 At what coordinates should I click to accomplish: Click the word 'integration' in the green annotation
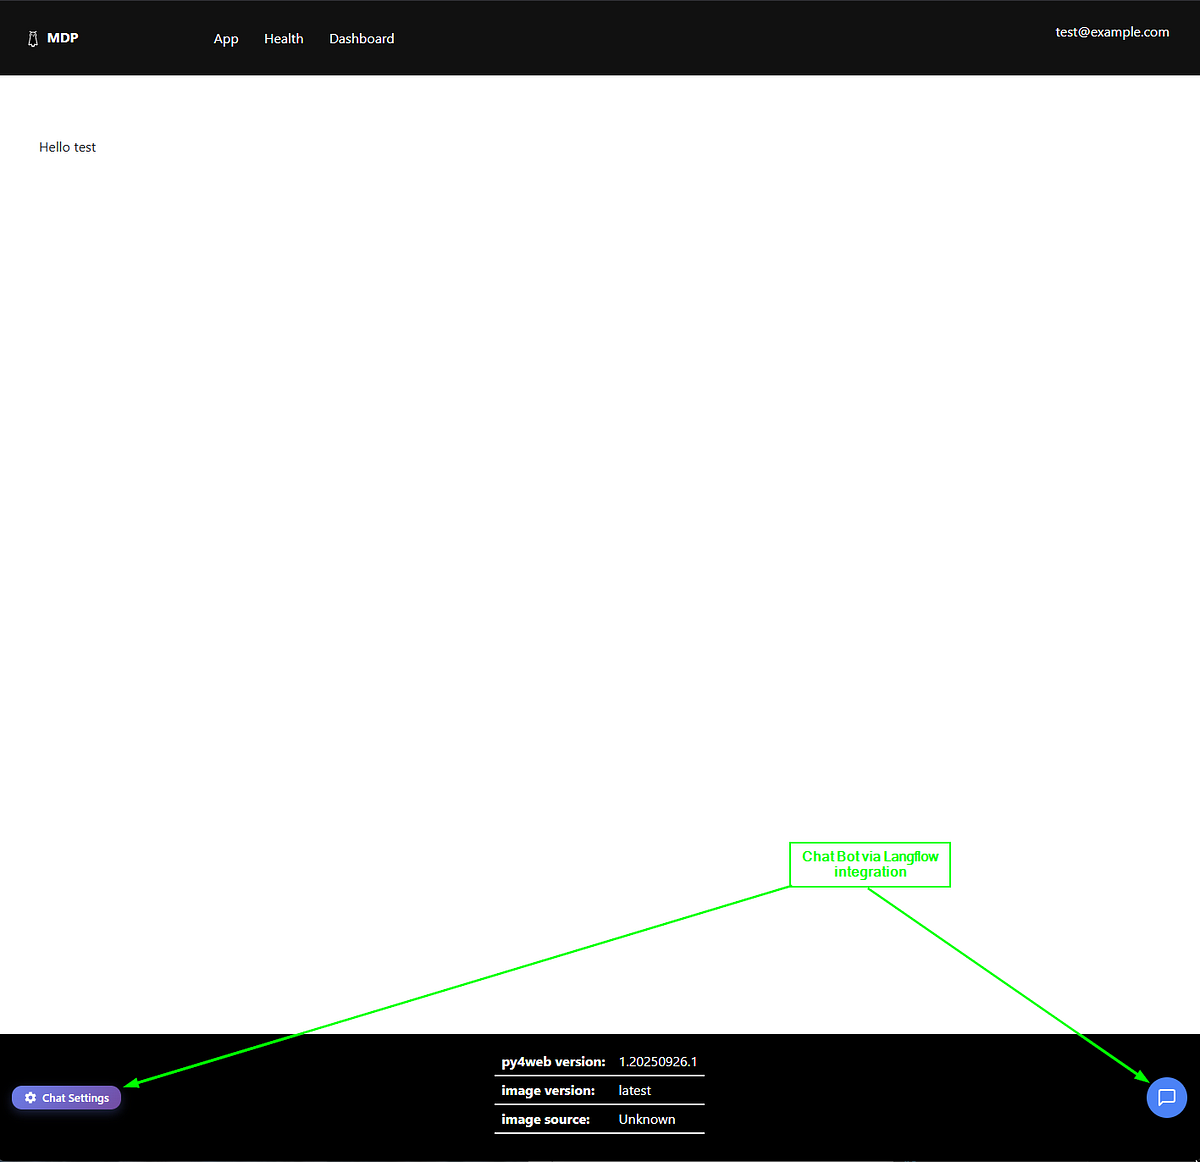pos(870,872)
